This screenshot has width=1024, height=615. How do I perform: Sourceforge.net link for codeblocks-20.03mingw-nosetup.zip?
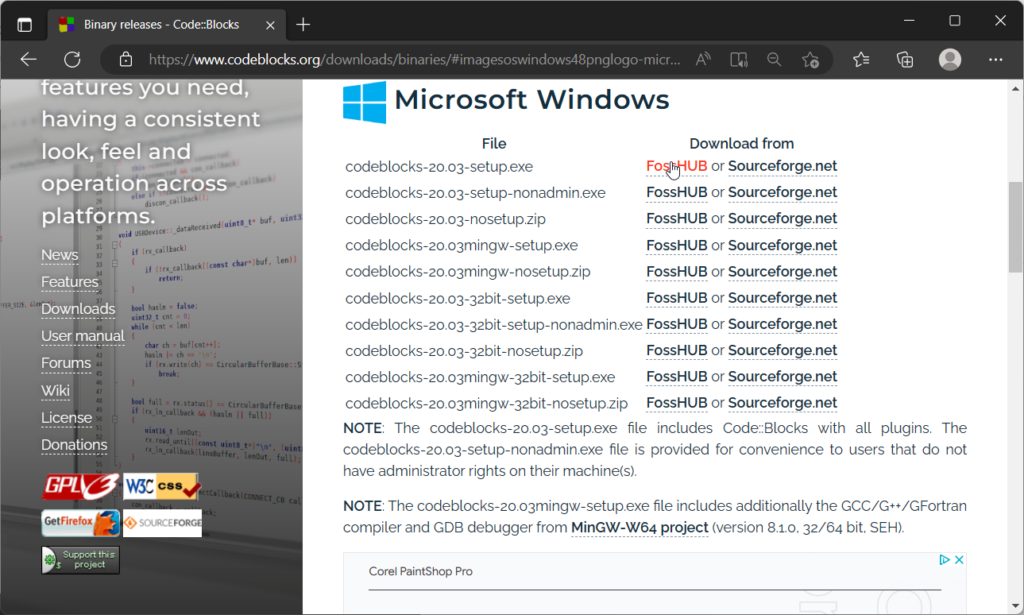[x=782, y=272]
